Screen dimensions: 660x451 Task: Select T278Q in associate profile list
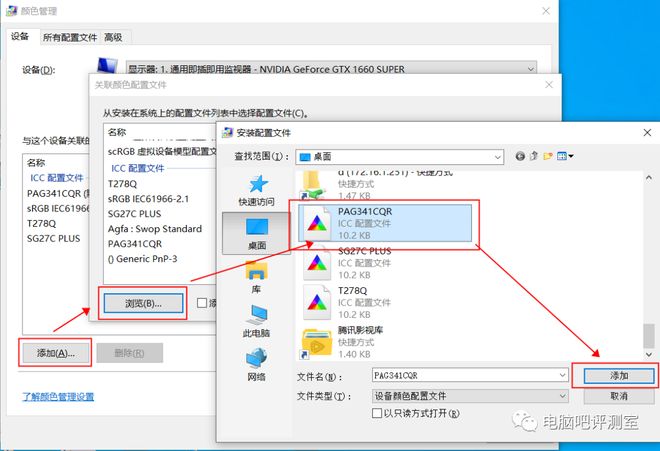122,184
